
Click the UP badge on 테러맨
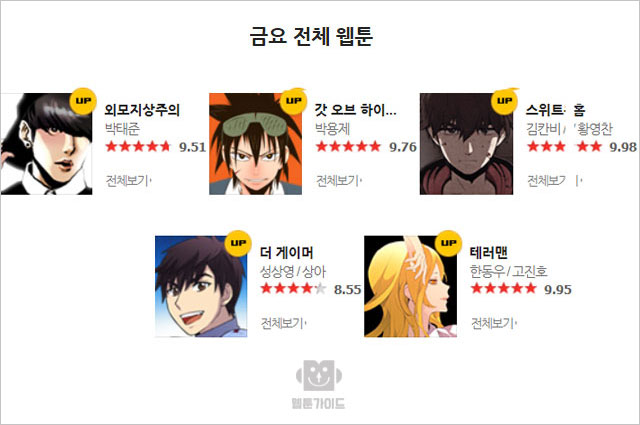[448, 243]
